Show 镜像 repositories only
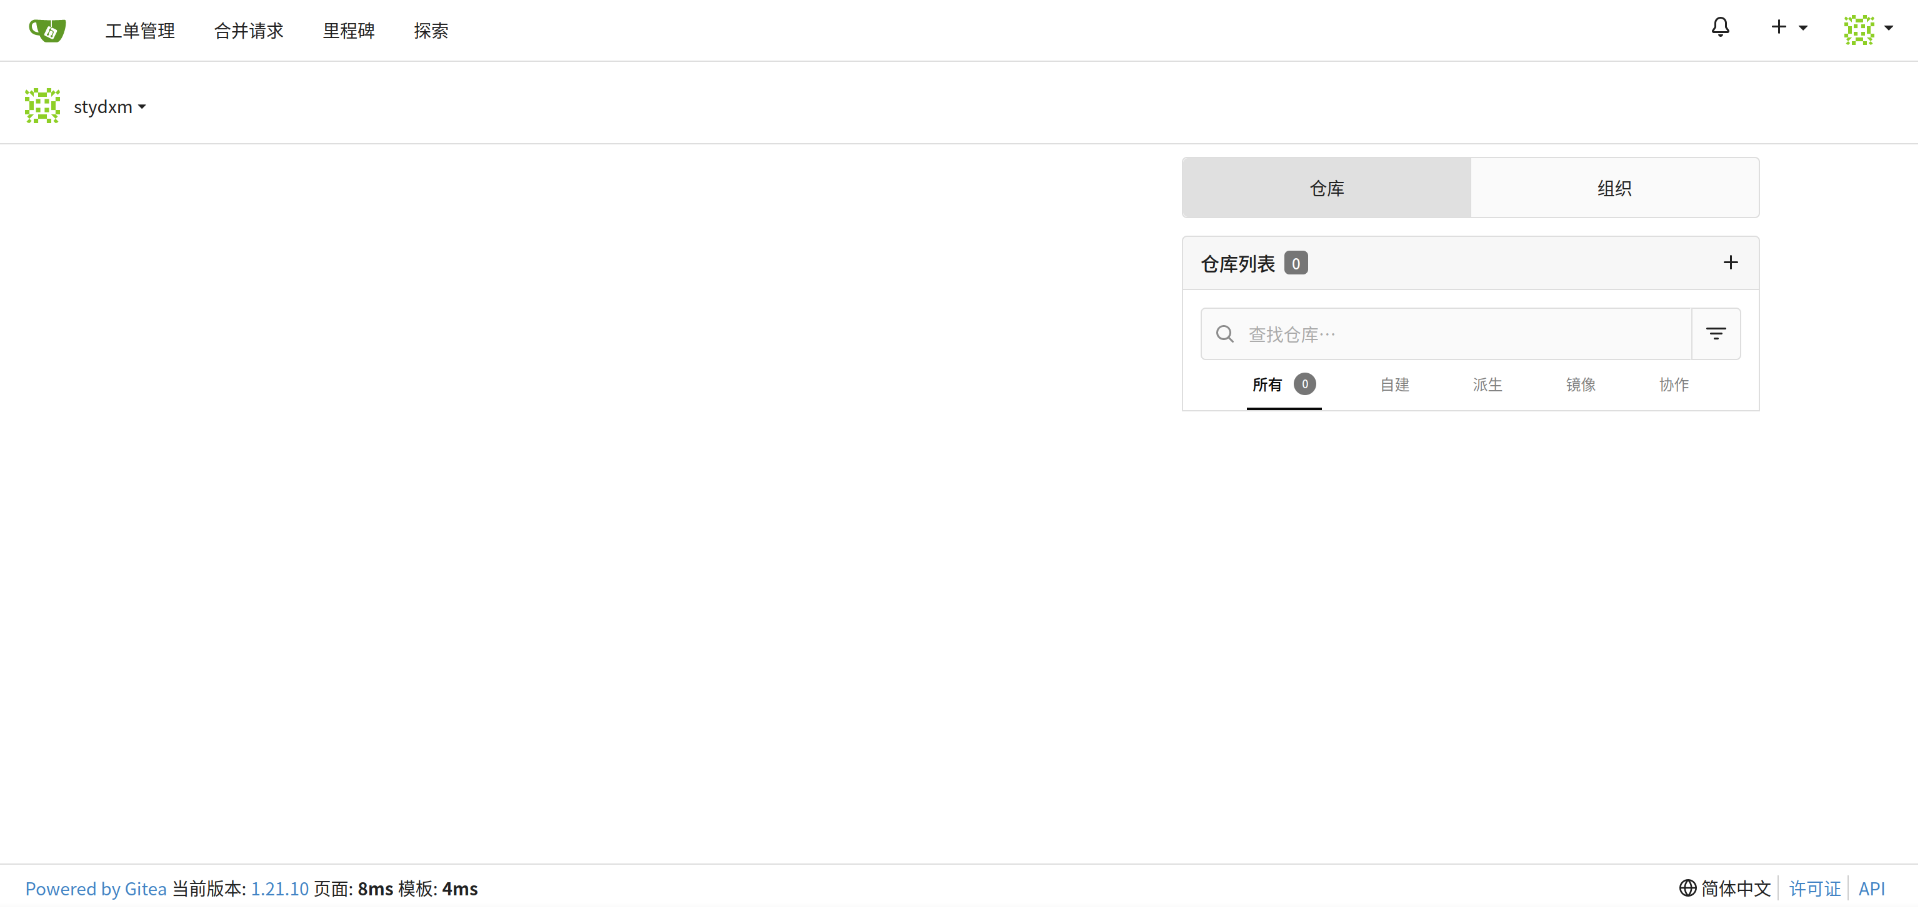The height and width of the screenshot is (907, 1918). tap(1580, 385)
